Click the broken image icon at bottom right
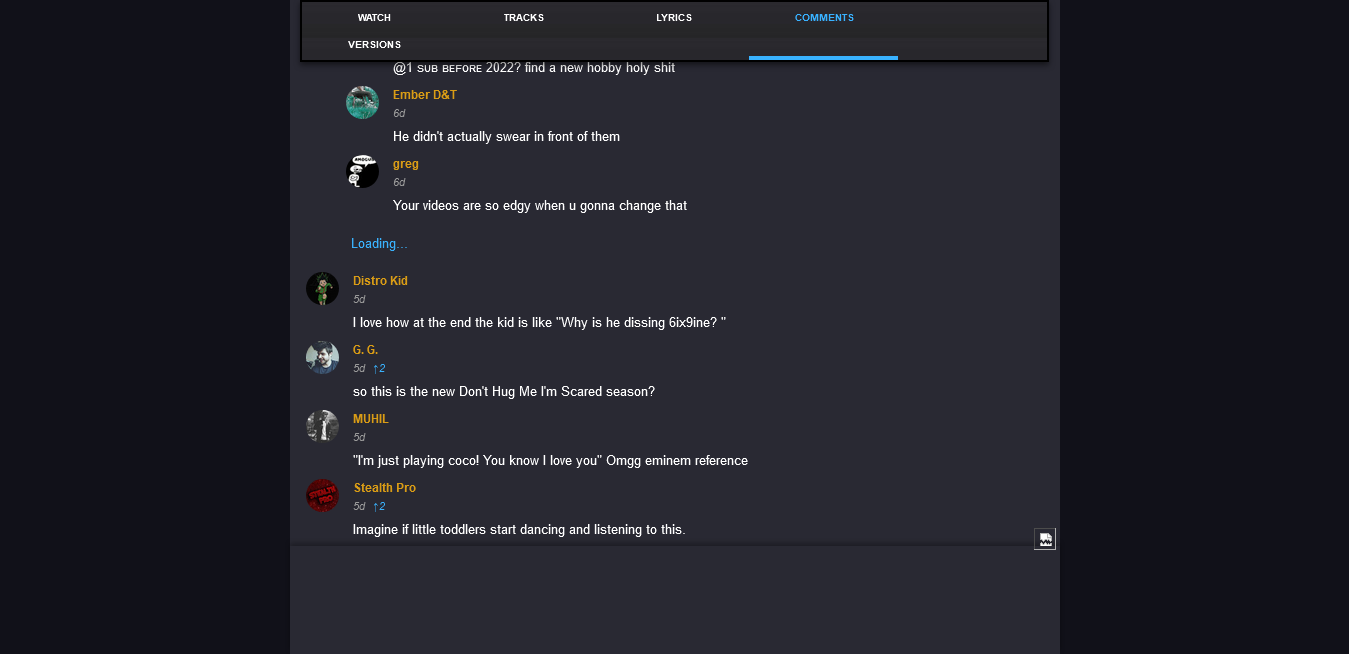The image size is (1349, 654). 1044,539
